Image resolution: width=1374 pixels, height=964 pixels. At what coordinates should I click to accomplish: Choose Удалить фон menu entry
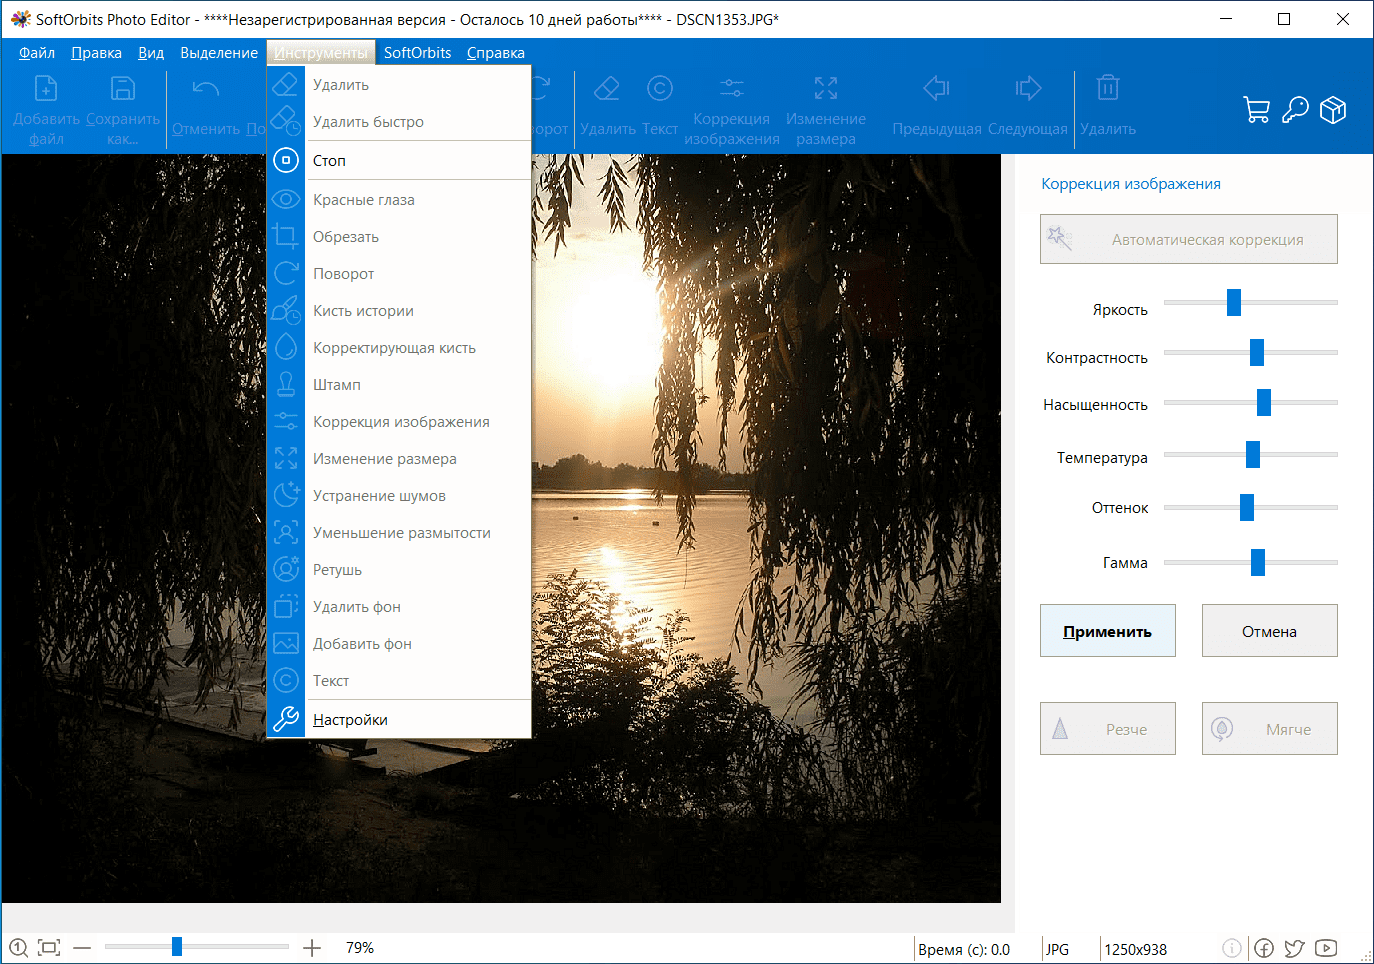pos(399,607)
